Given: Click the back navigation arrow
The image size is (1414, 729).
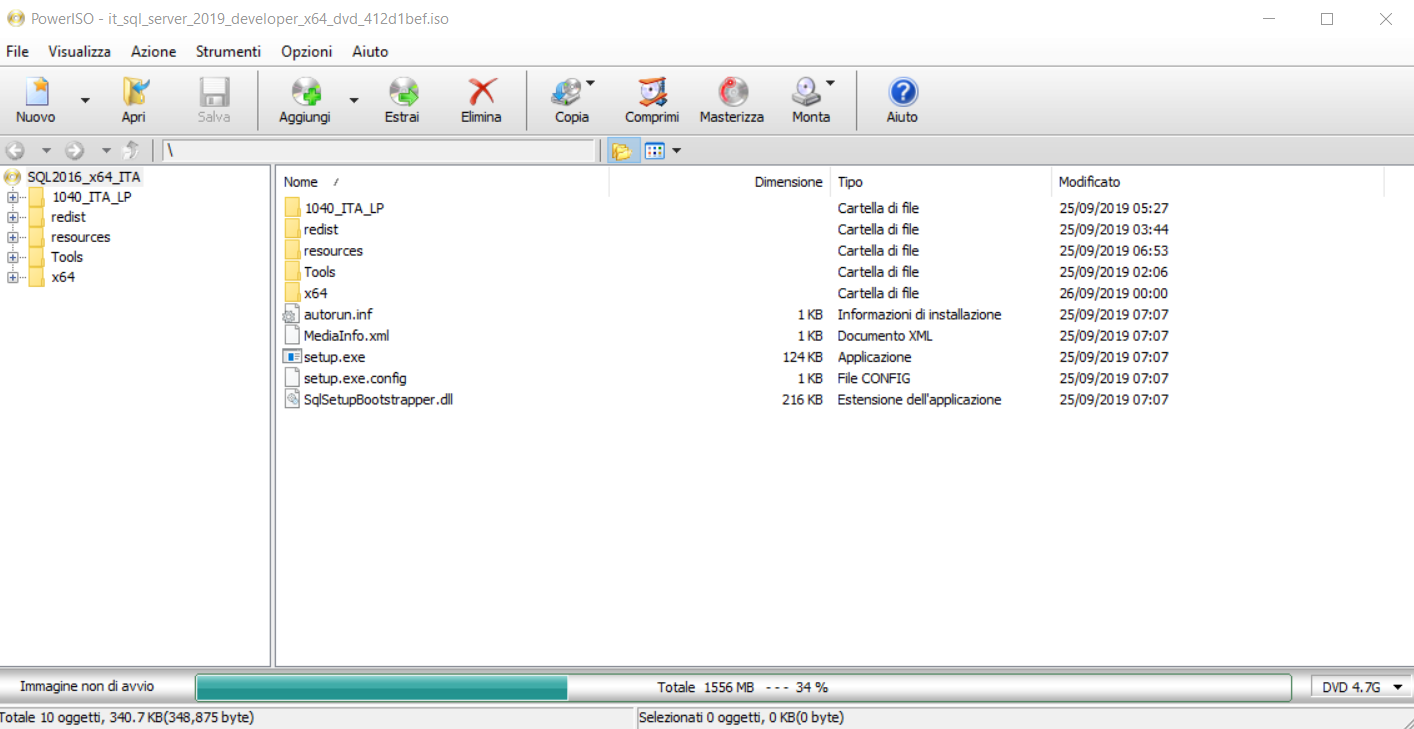Looking at the screenshot, I should click(15, 151).
